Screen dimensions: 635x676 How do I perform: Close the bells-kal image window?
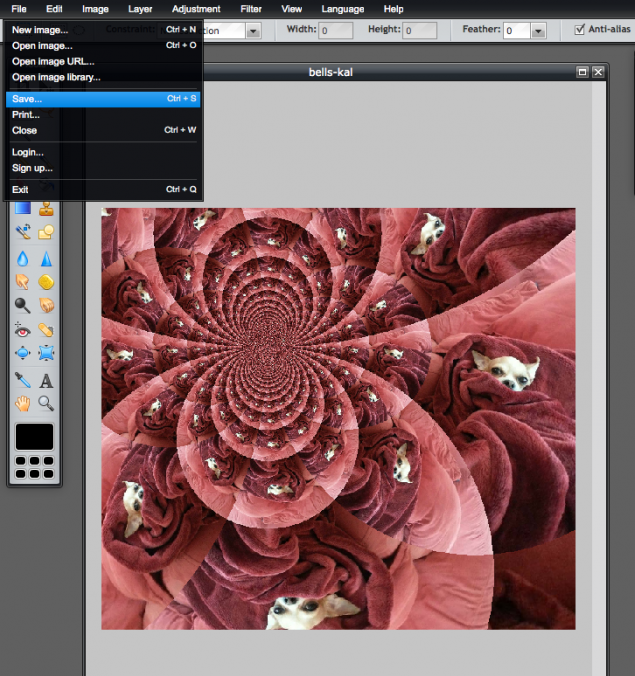point(598,72)
